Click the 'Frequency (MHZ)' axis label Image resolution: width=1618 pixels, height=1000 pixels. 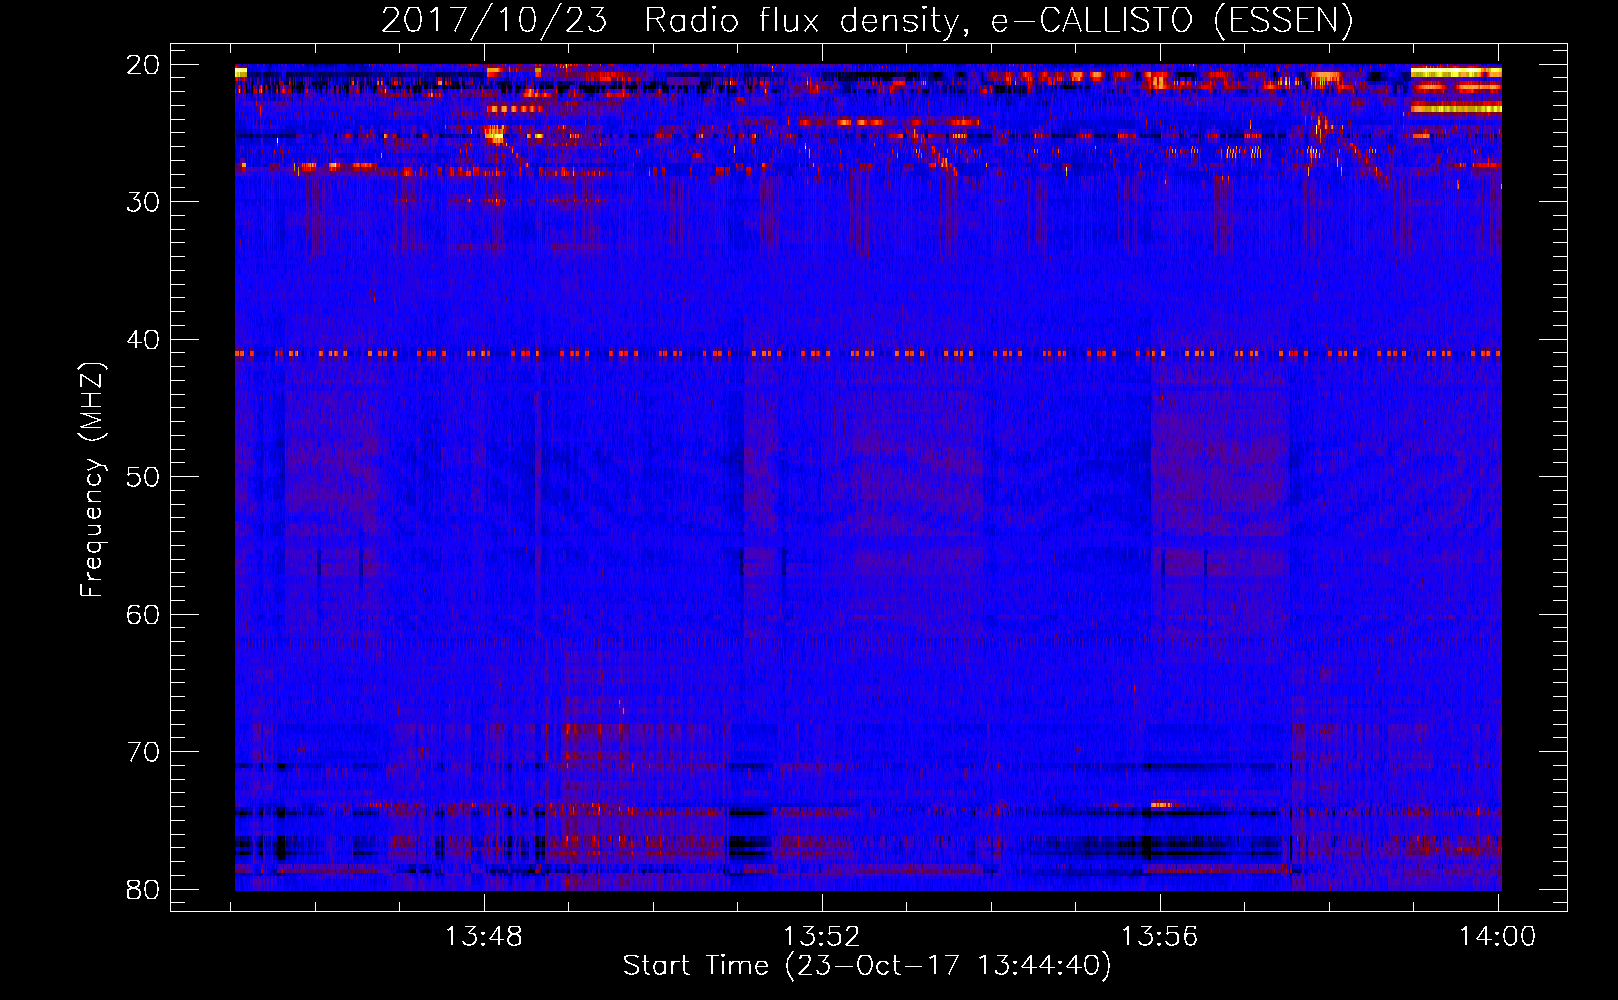(x=92, y=480)
